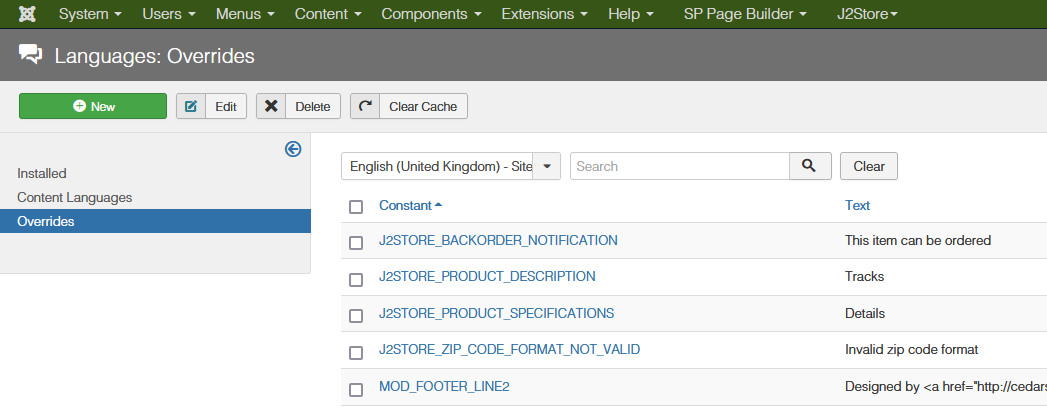This screenshot has height=418, width=1047.
Task: Expand the Extensions menu
Action: coord(544,15)
